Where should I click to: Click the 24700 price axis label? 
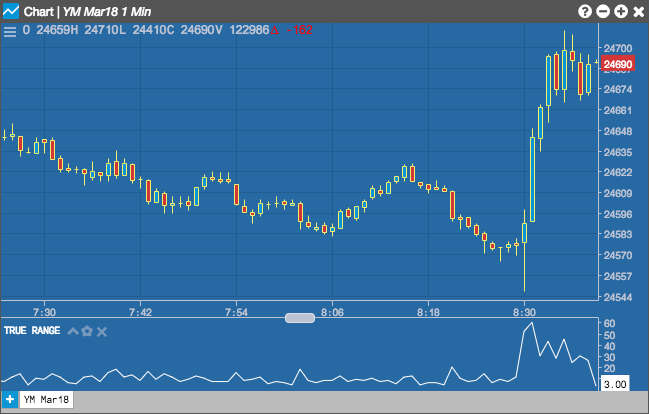(618, 48)
